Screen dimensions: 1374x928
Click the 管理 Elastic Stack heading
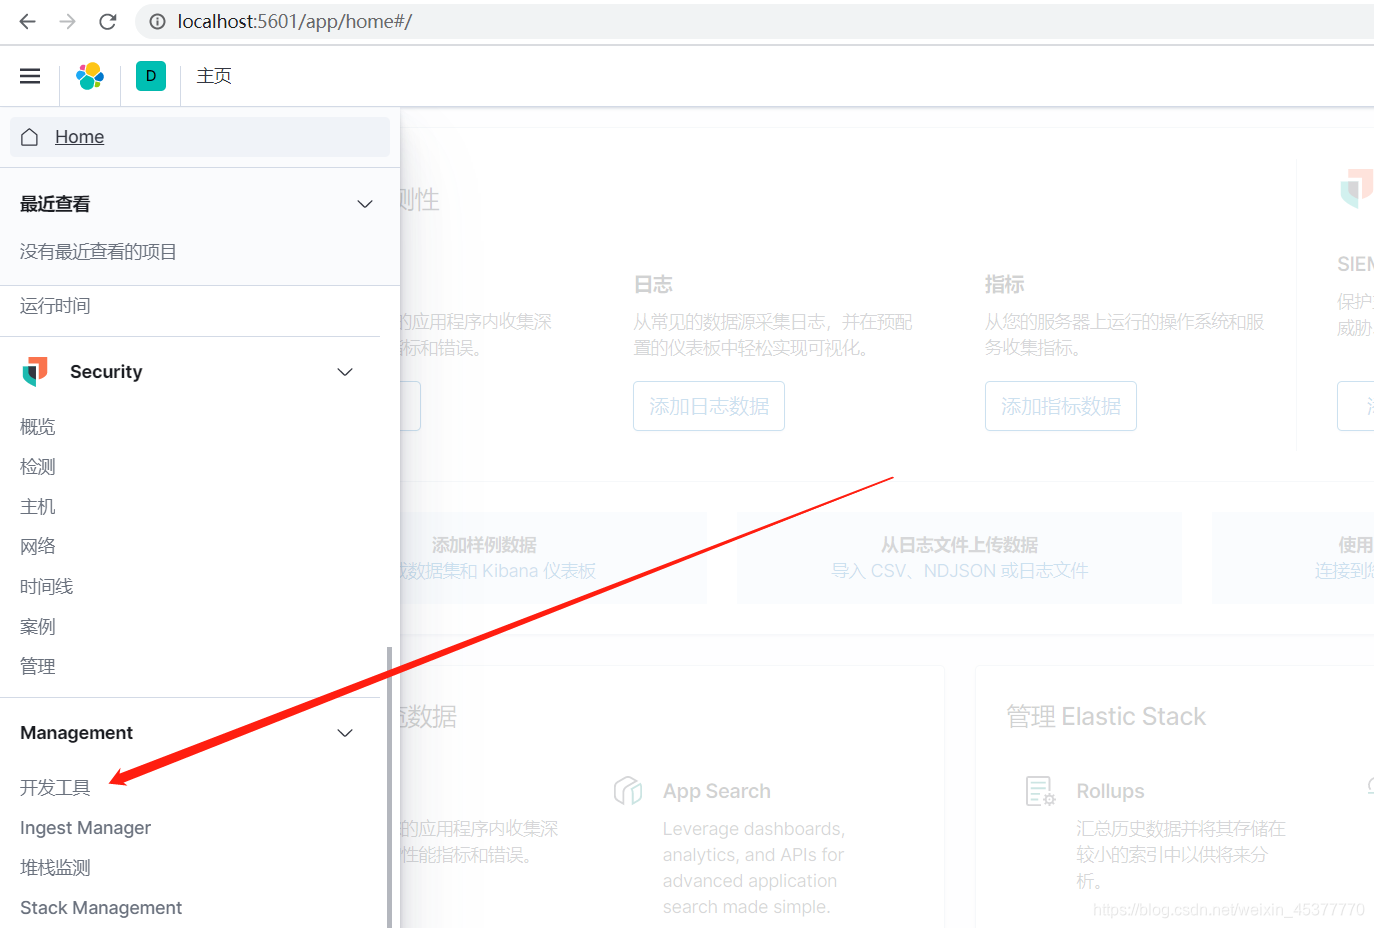click(x=1106, y=717)
